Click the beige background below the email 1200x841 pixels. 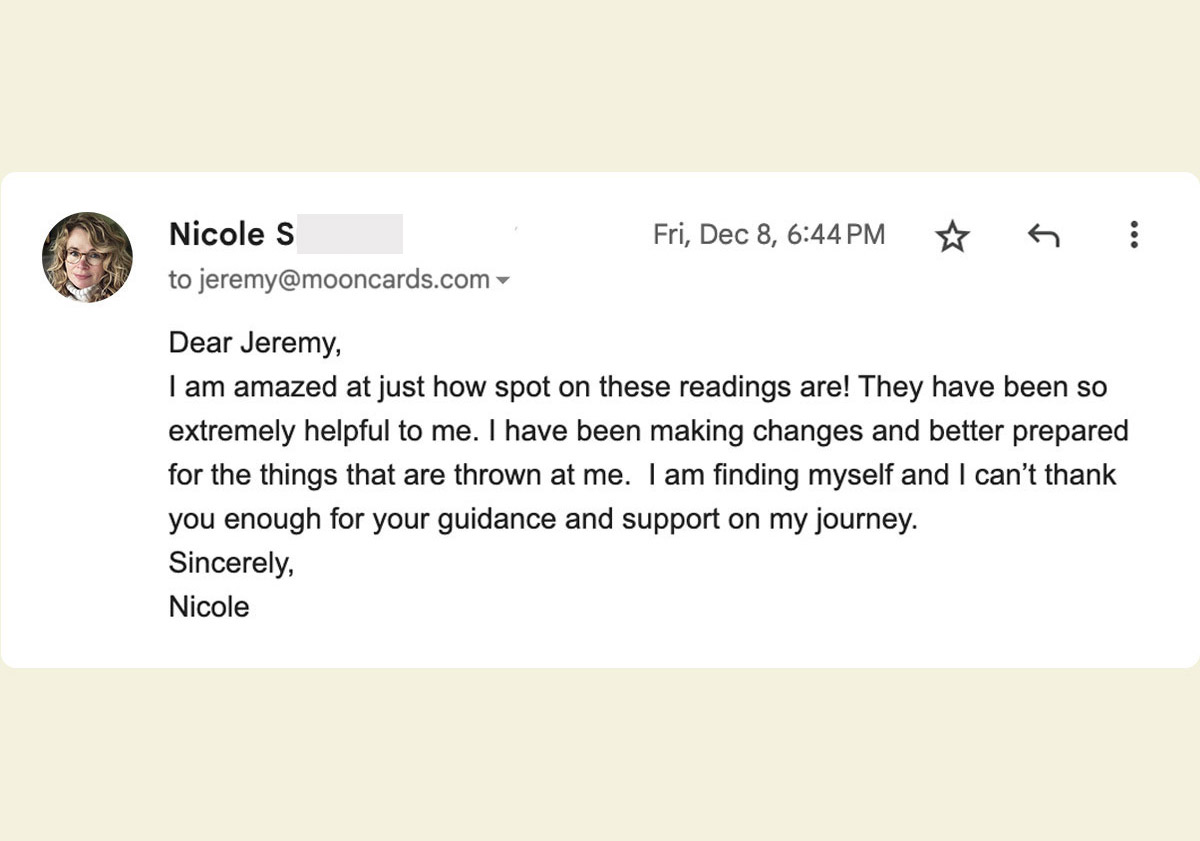[600, 755]
